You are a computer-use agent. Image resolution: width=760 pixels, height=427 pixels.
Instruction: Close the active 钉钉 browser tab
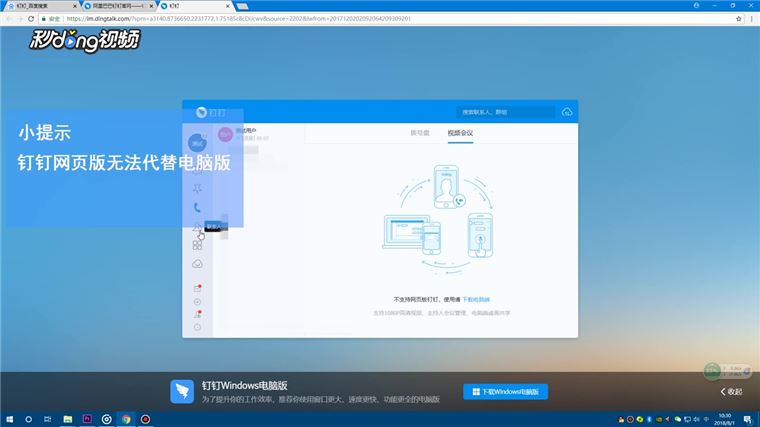(228, 6)
